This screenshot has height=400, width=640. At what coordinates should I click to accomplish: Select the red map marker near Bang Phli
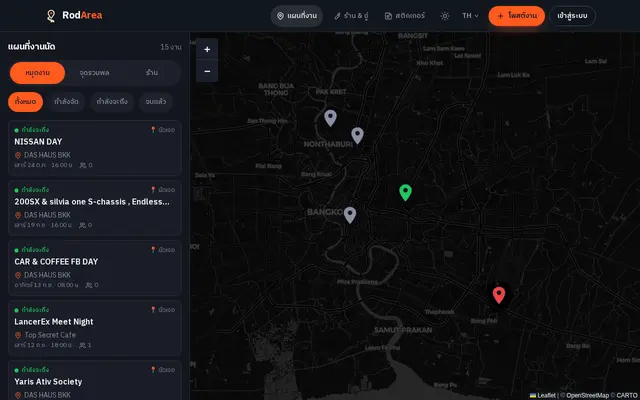click(499, 295)
